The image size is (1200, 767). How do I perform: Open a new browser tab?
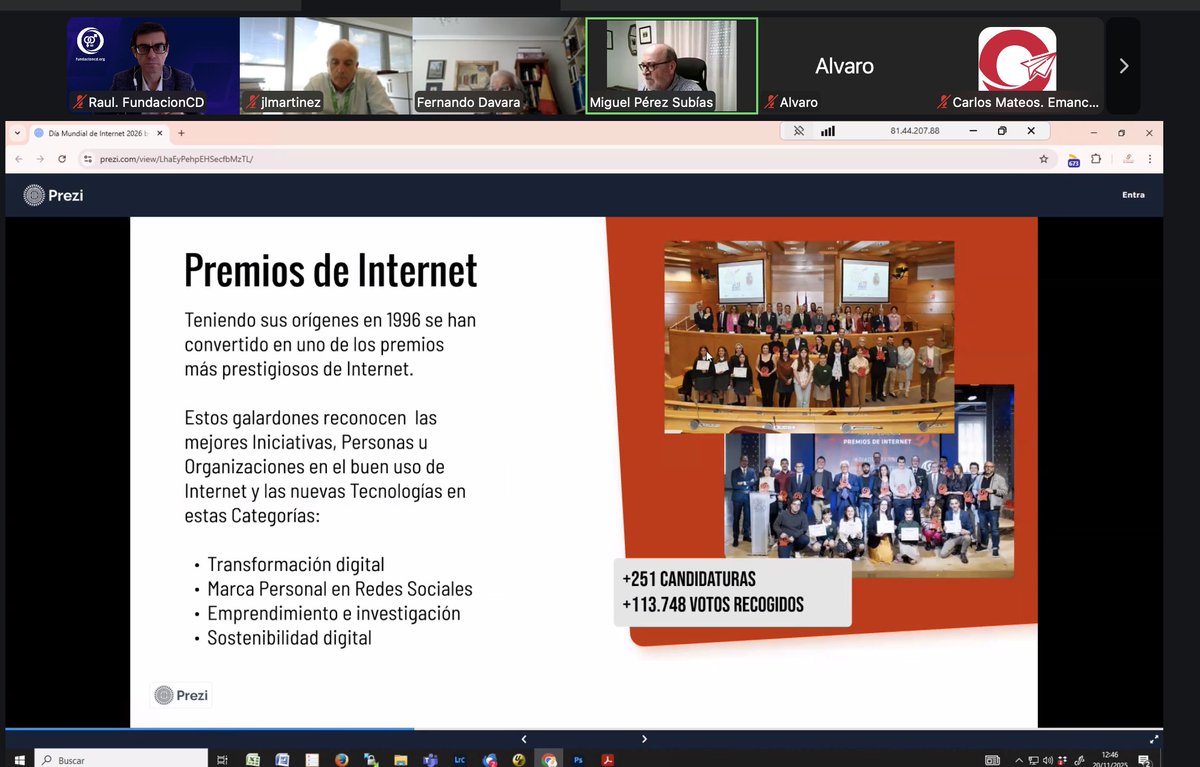tap(180, 131)
